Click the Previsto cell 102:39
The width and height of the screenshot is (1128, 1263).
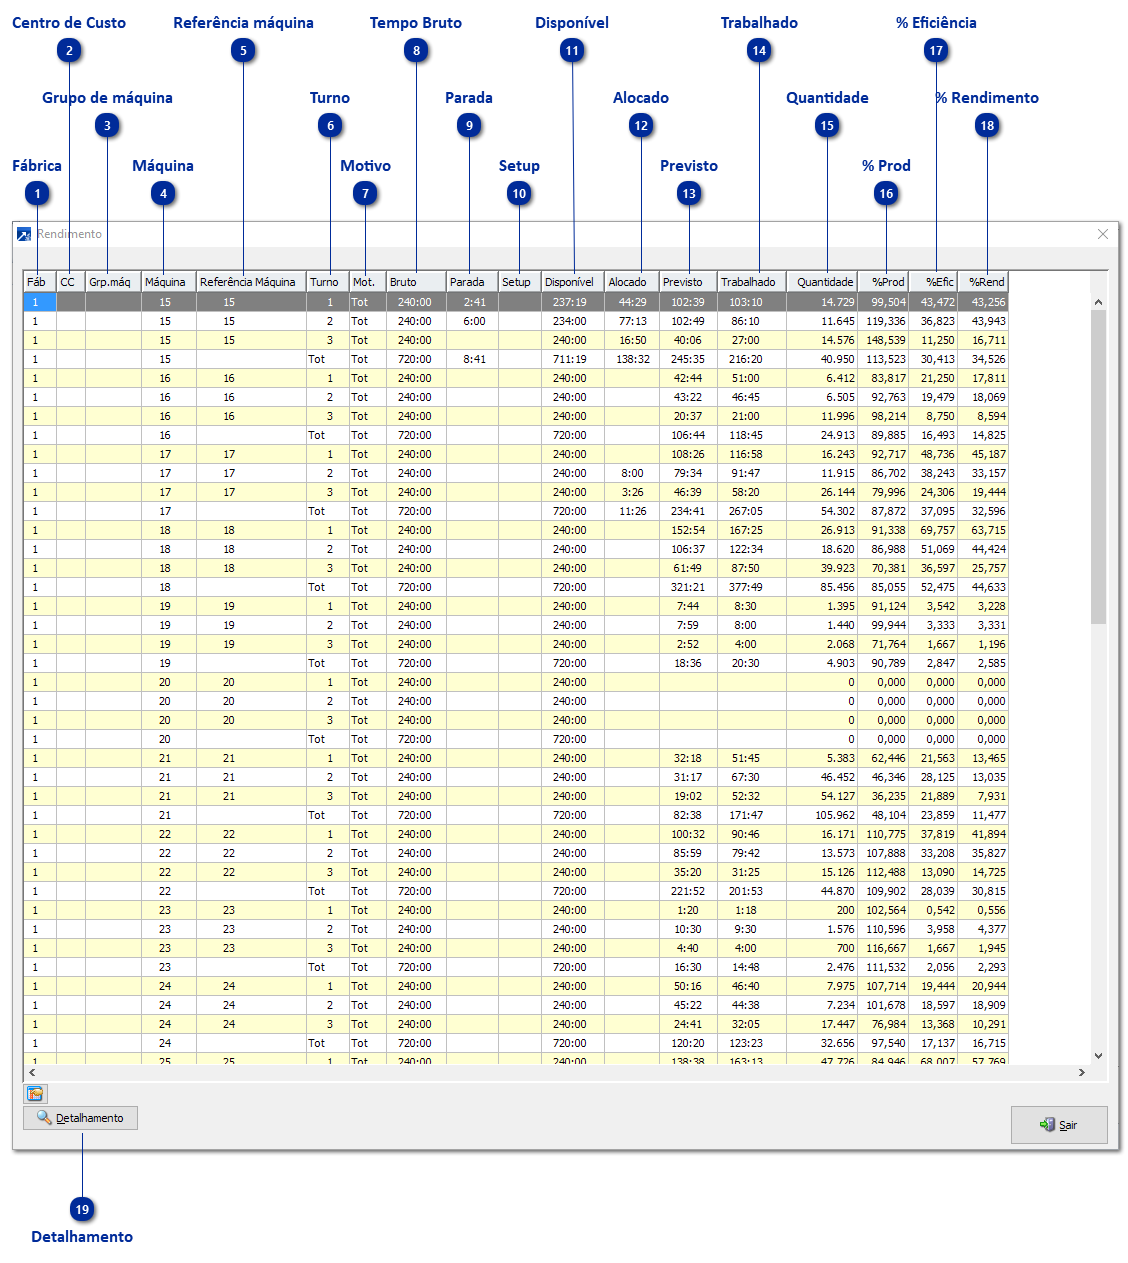pyautogui.click(x=688, y=302)
